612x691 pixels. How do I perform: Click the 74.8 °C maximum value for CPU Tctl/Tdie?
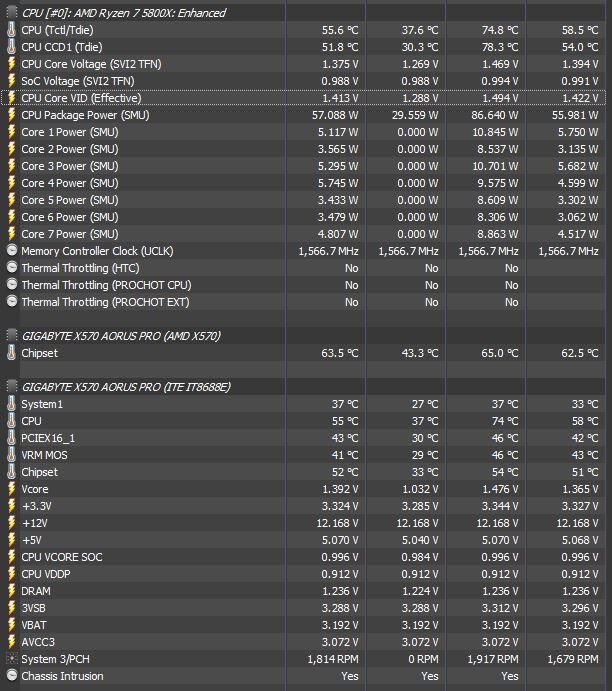point(500,30)
